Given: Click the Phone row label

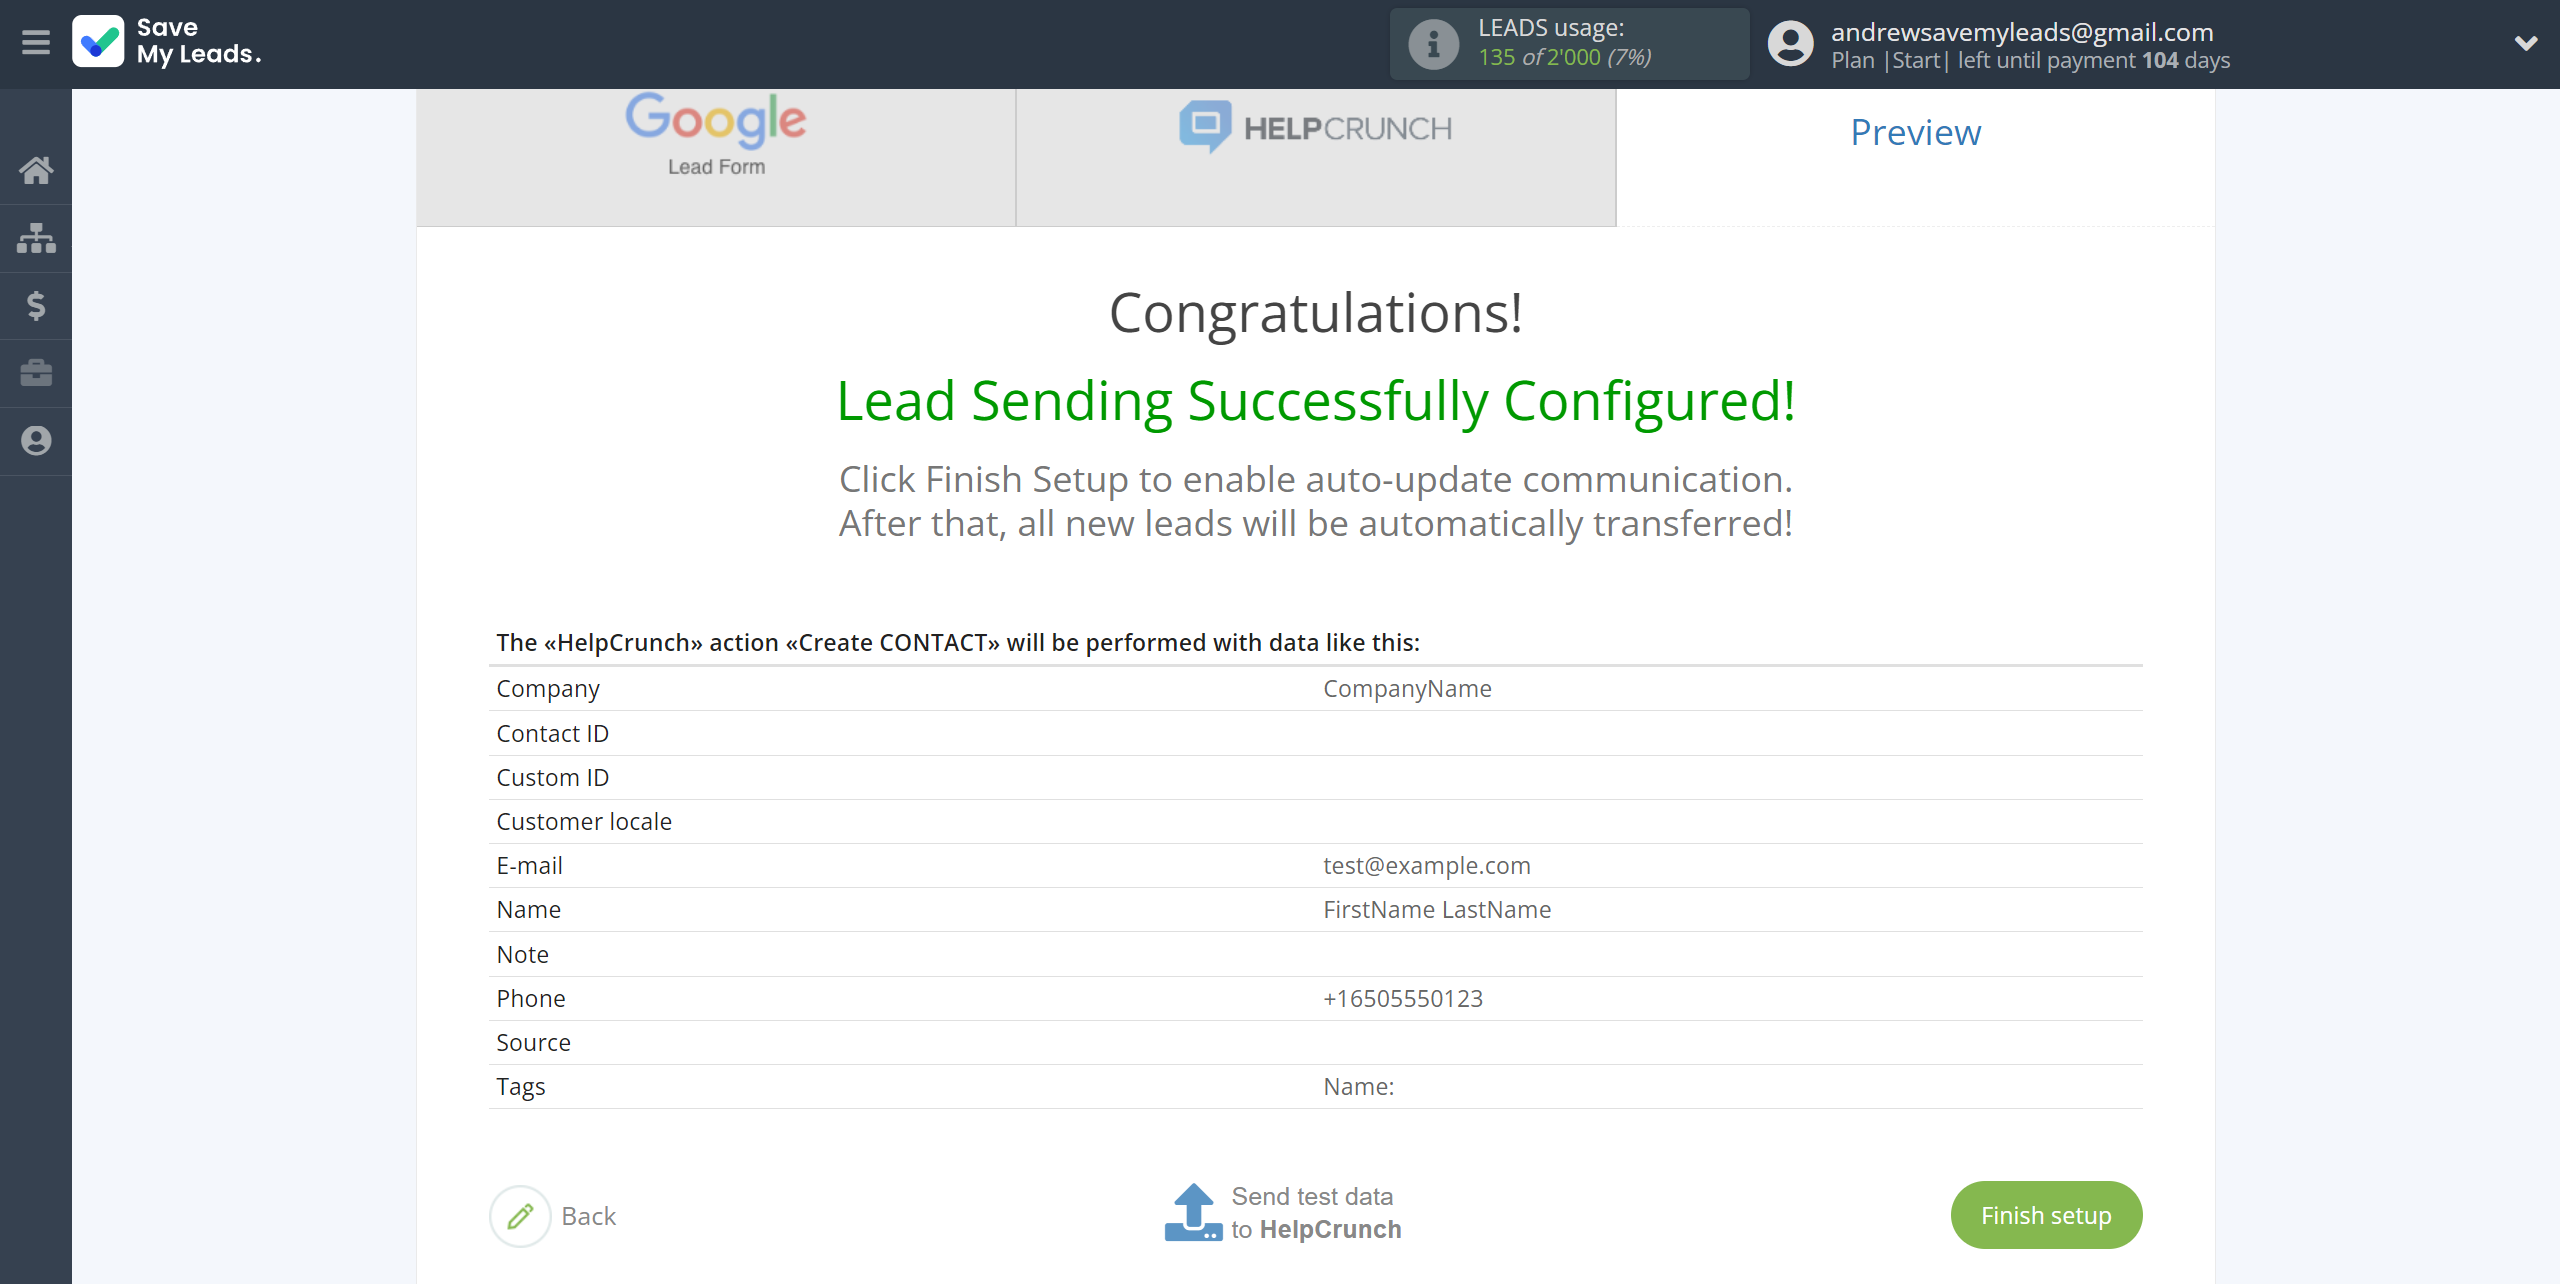Looking at the screenshot, I should [x=531, y=999].
